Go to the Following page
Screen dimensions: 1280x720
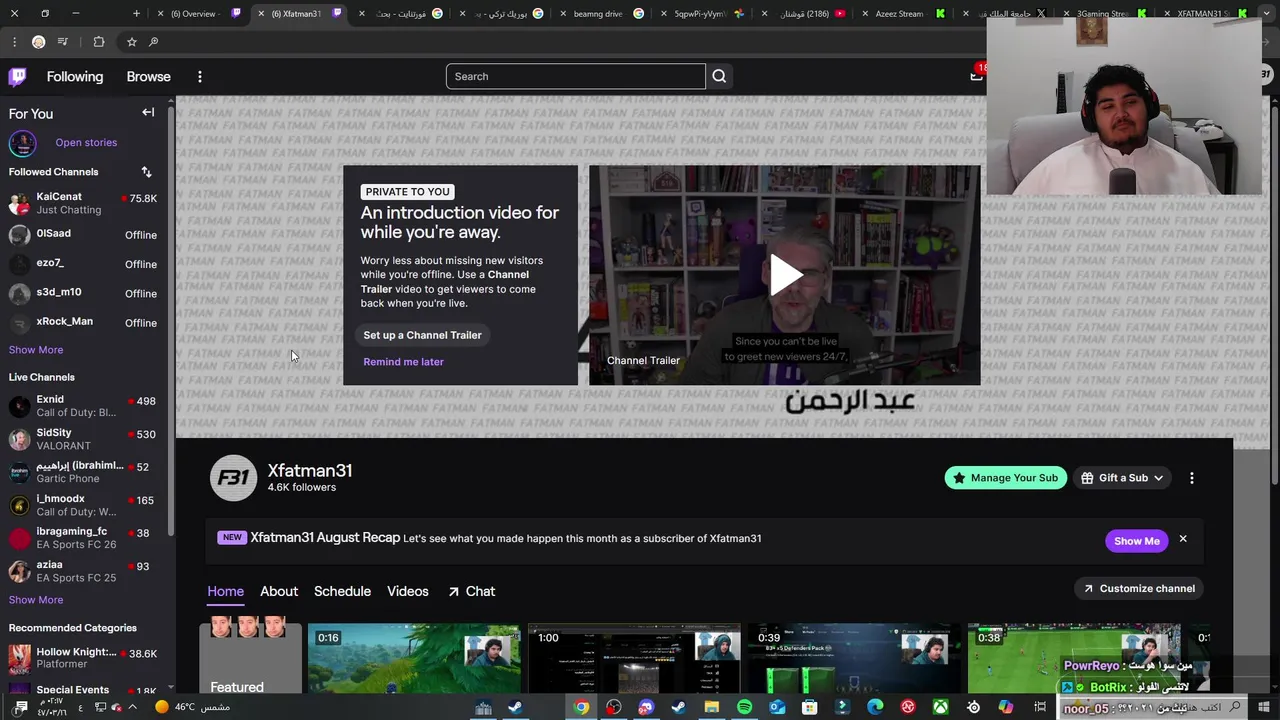coord(75,77)
